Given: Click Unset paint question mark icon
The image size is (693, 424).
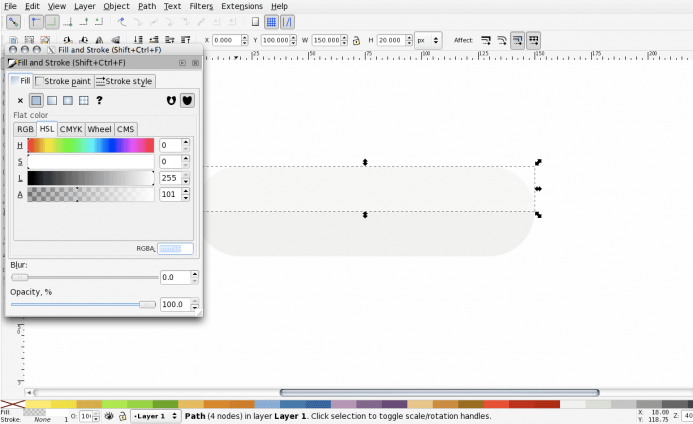Looking at the screenshot, I should (x=99, y=100).
